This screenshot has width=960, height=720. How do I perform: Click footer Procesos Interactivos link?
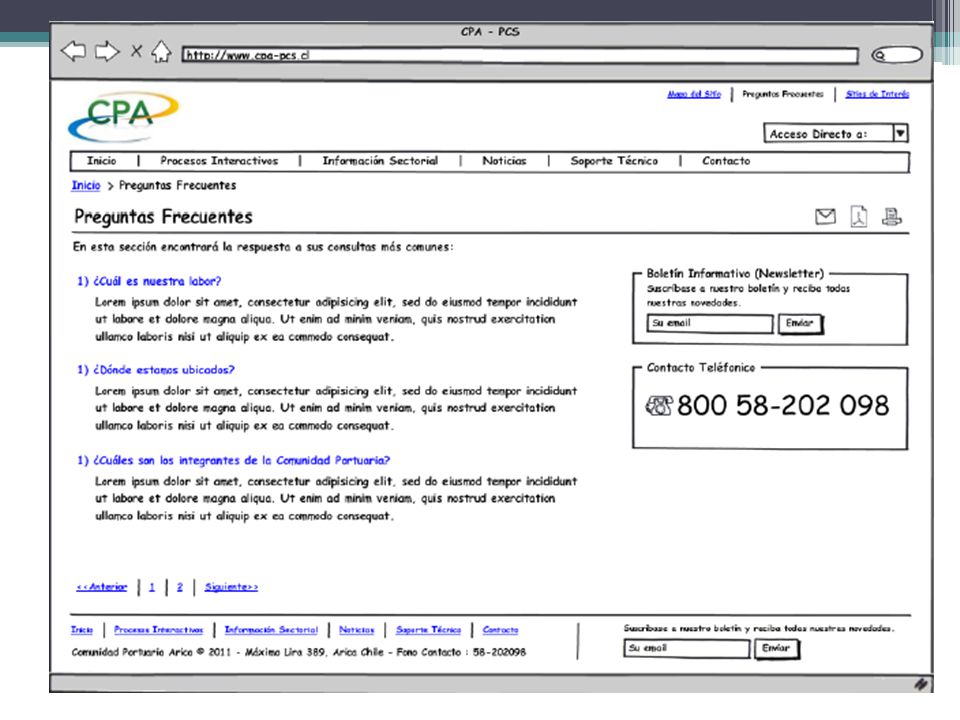(x=159, y=630)
